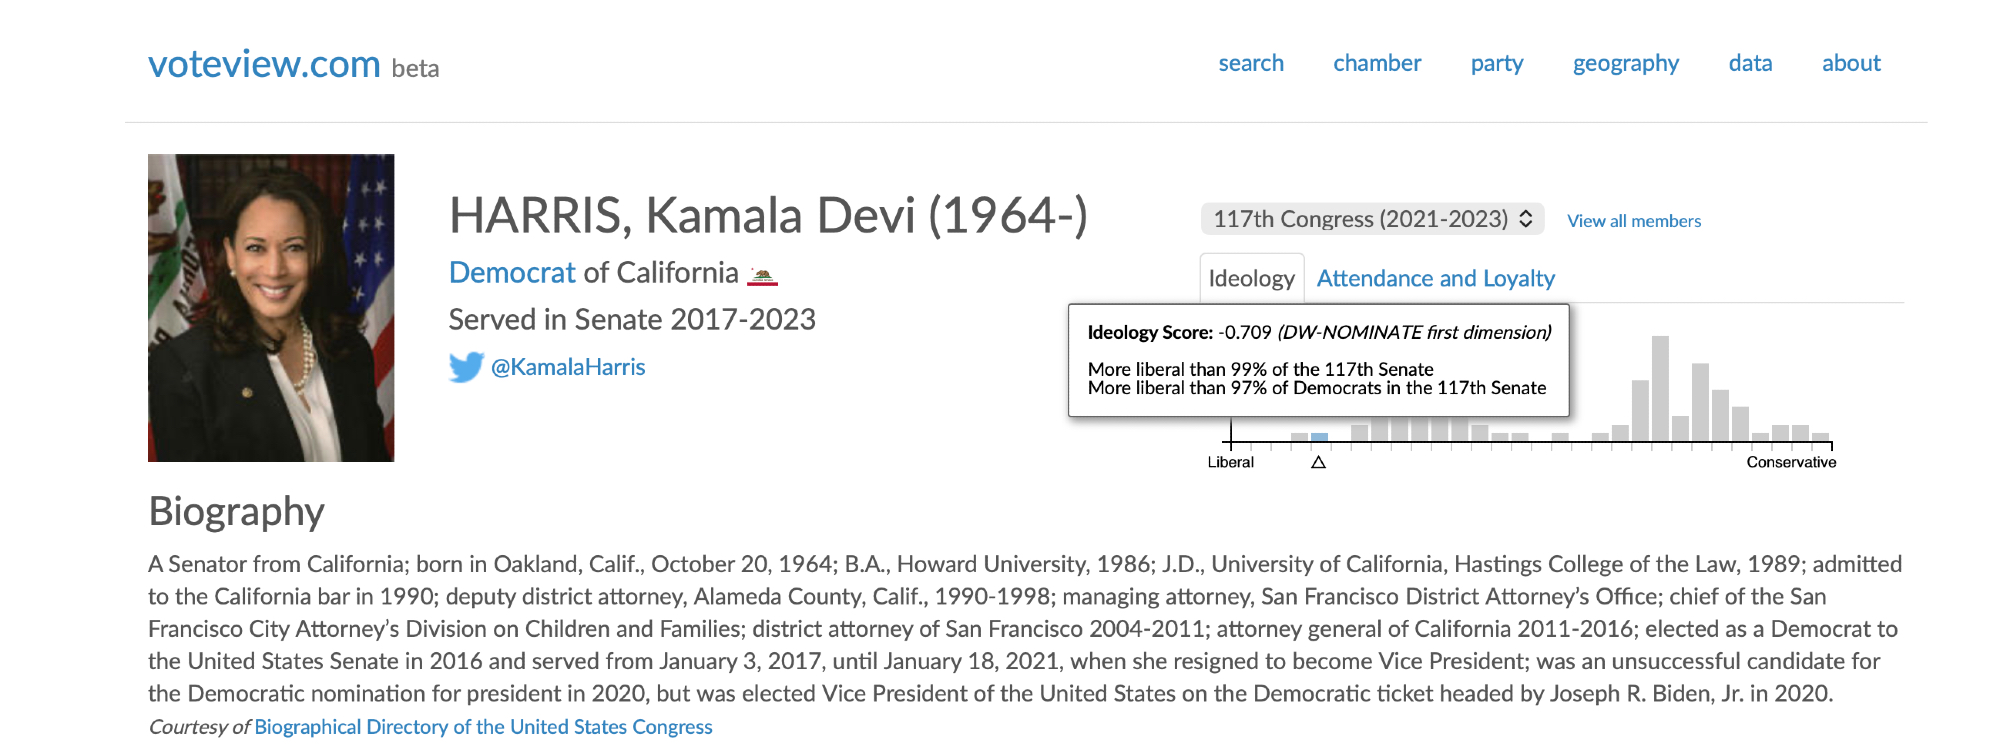
Task: Click Kamala Harris portrait photo
Action: pyautogui.click(x=271, y=308)
